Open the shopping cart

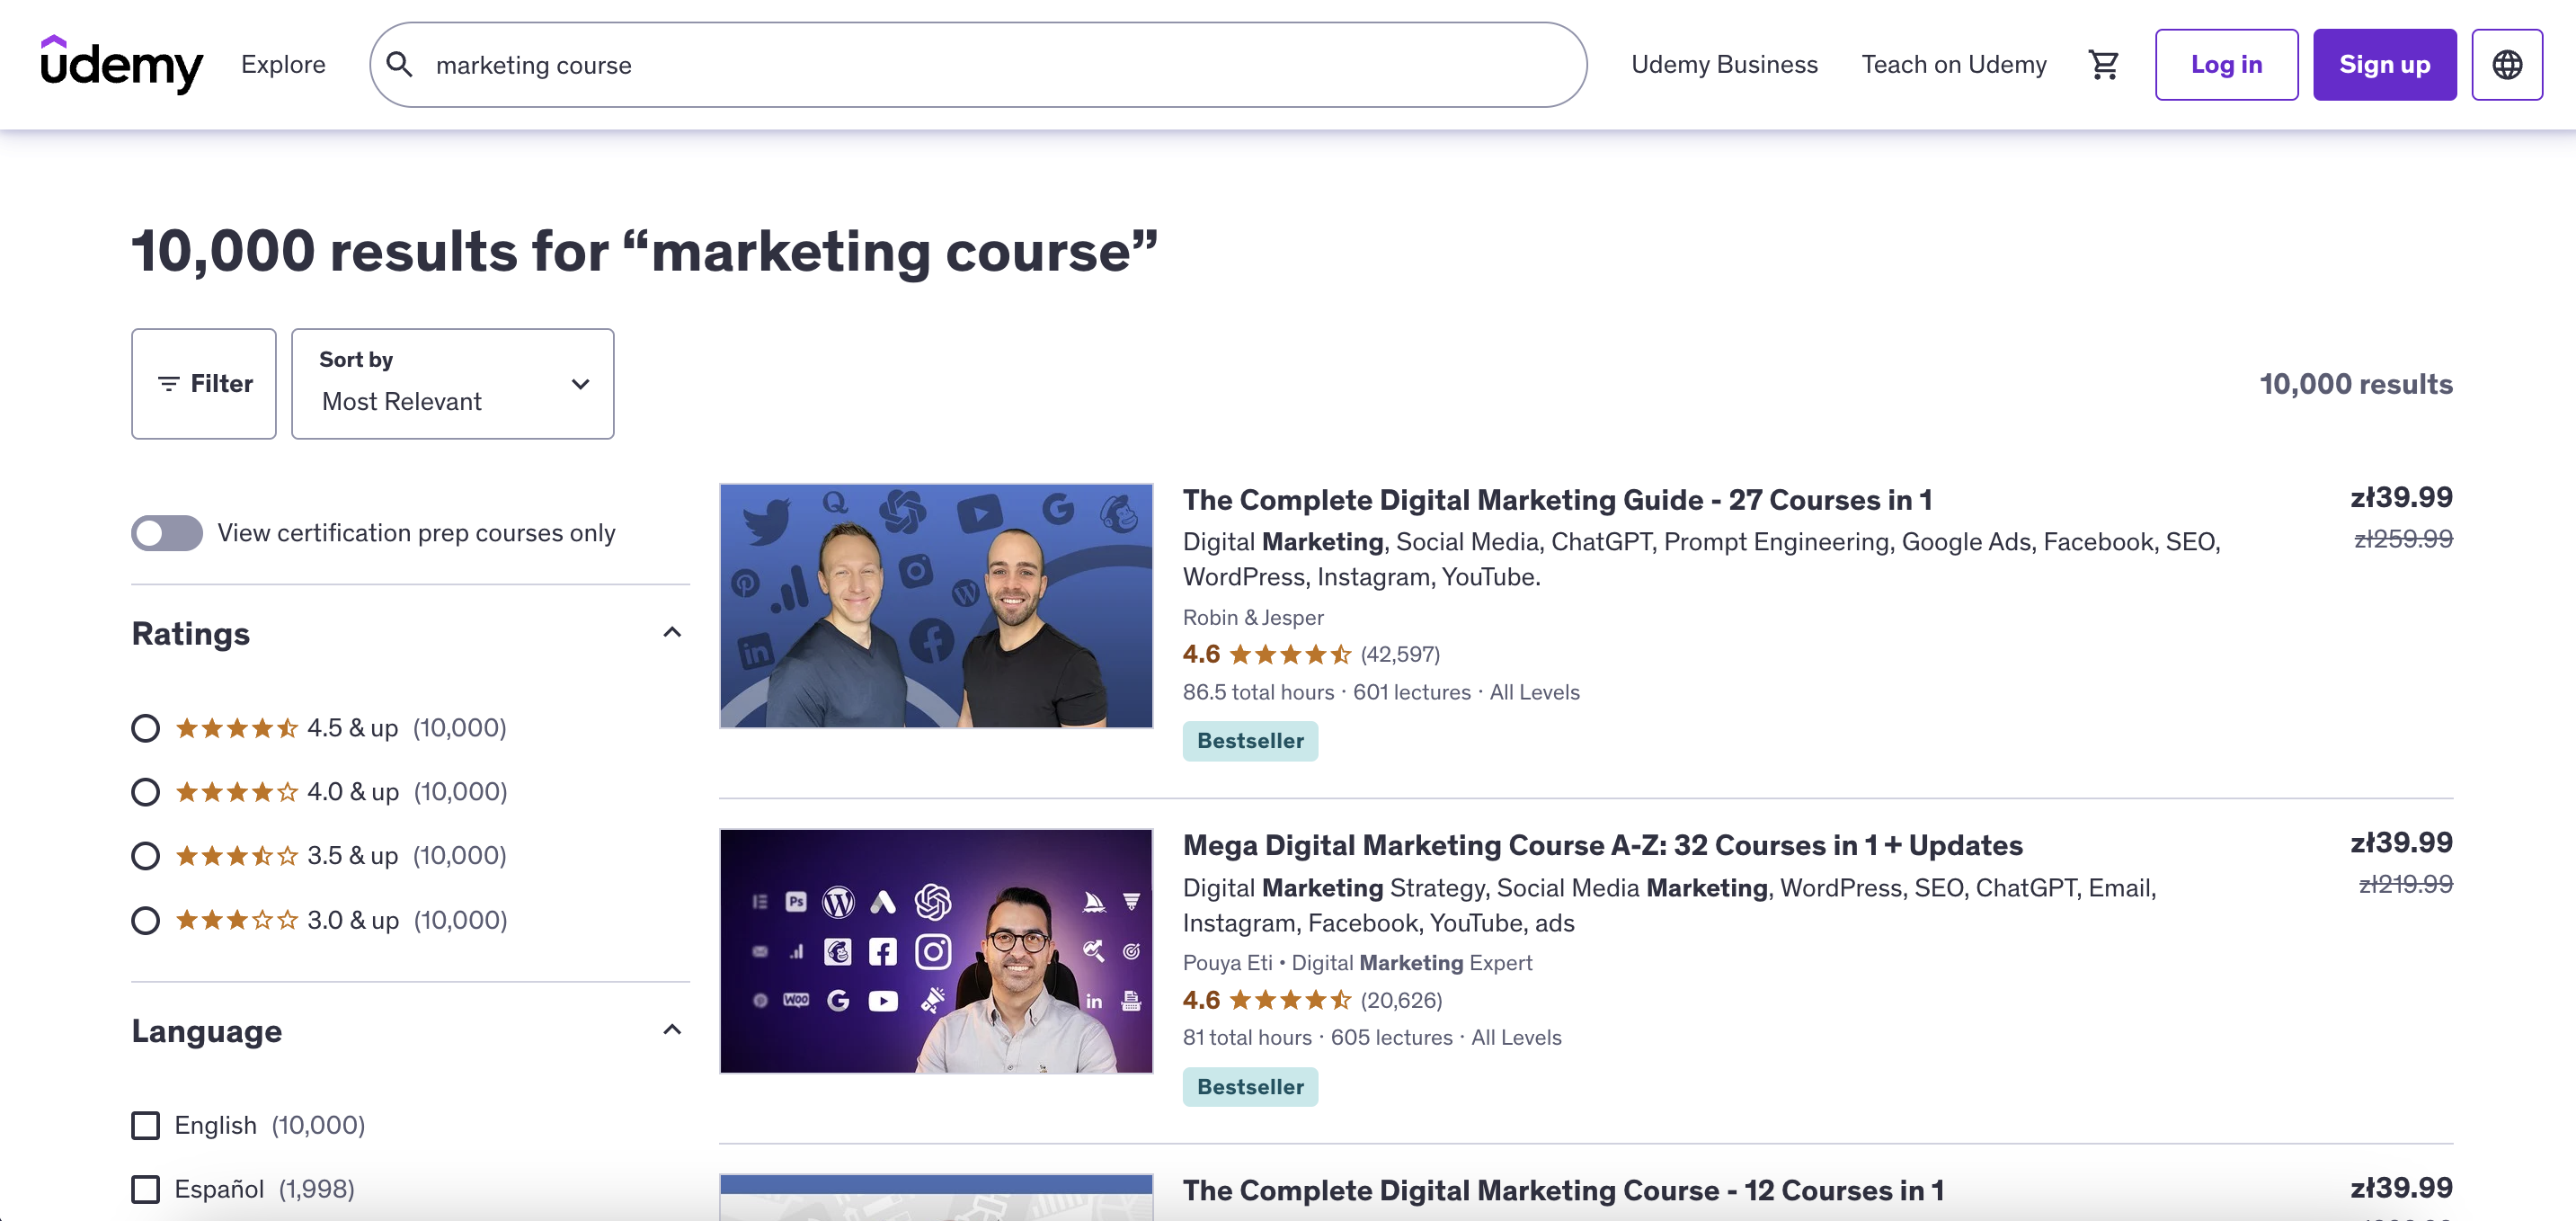(x=2104, y=63)
